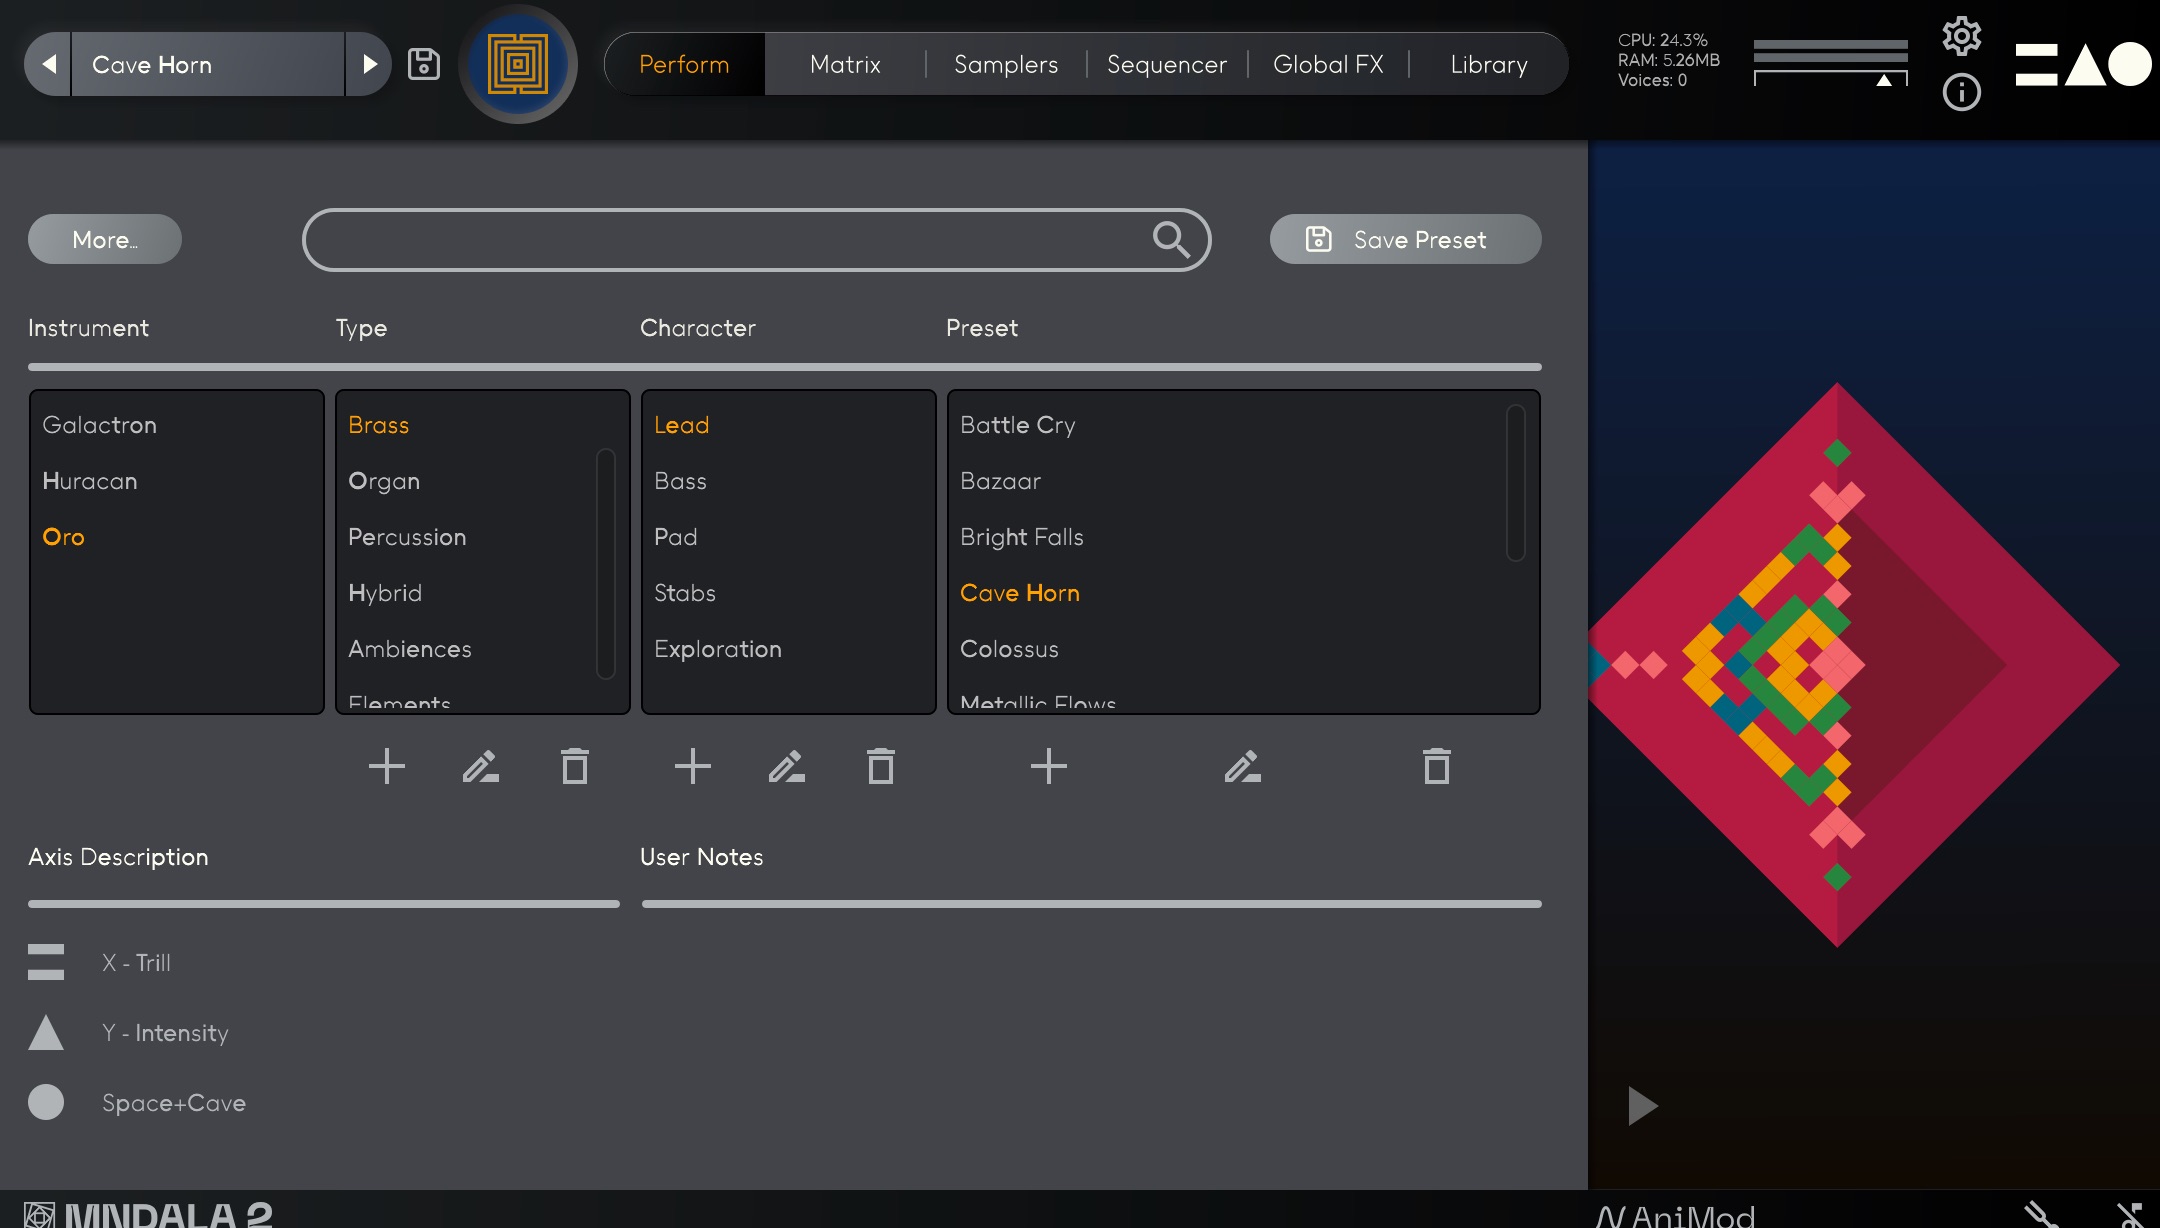Image resolution: width=2160 pixels, height=1228 pixels.
Task: Open settings via the gear icon
Action: [1961, 36]
